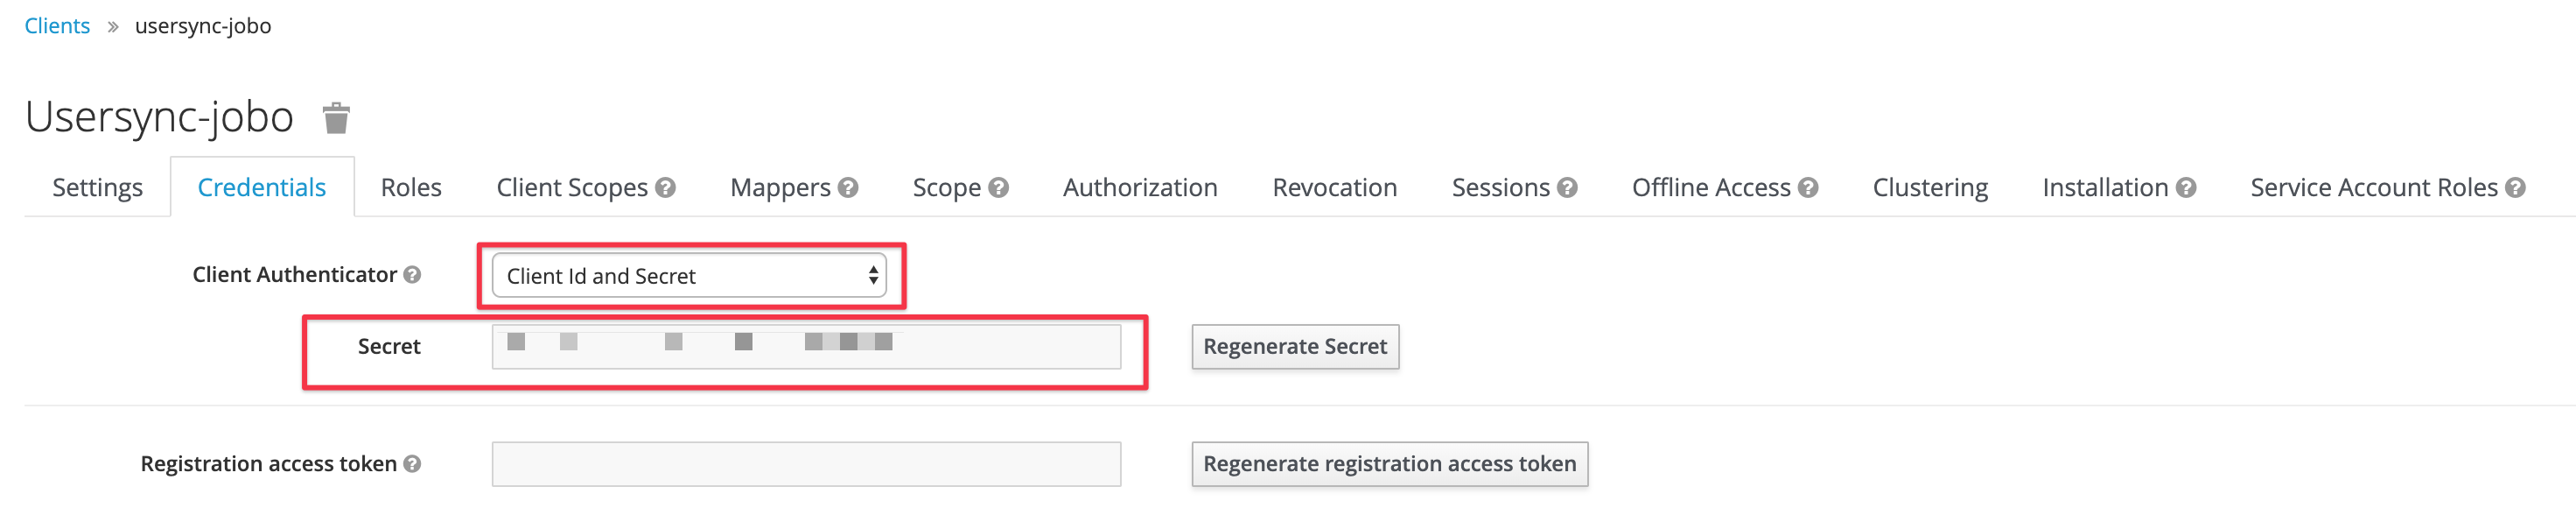The width and height of the screenshot is (2576, 522).
Task: View Sessions tab help icon
Action: pos(1567,187)
